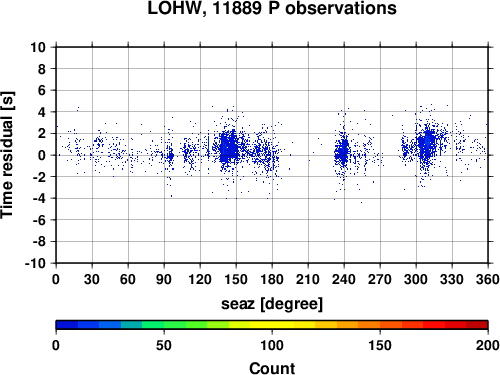Click the 'Time residual [s]' y-axis label
Screen dimensions: 500x375
point(7,155)
